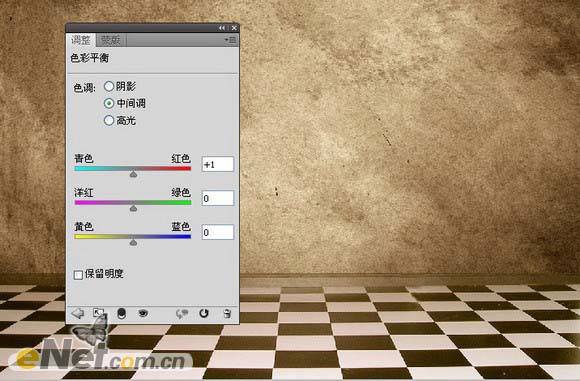Switch to the 调整 tab
Image resolution: width=580 pixels, height=381 pixels.
coord(81,40)
